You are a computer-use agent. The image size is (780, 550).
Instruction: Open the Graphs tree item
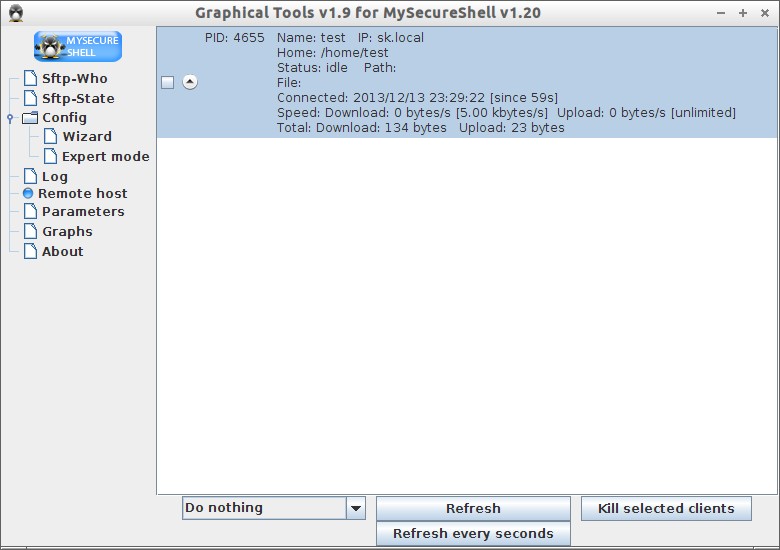coord(67,232)
